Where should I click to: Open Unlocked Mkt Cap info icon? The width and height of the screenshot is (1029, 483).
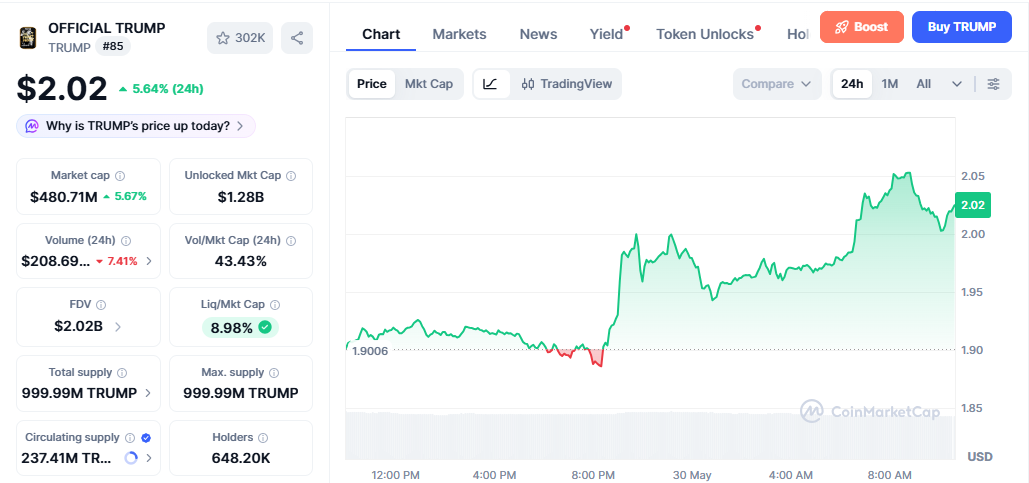pyautogui.click(x=291, y=176)
